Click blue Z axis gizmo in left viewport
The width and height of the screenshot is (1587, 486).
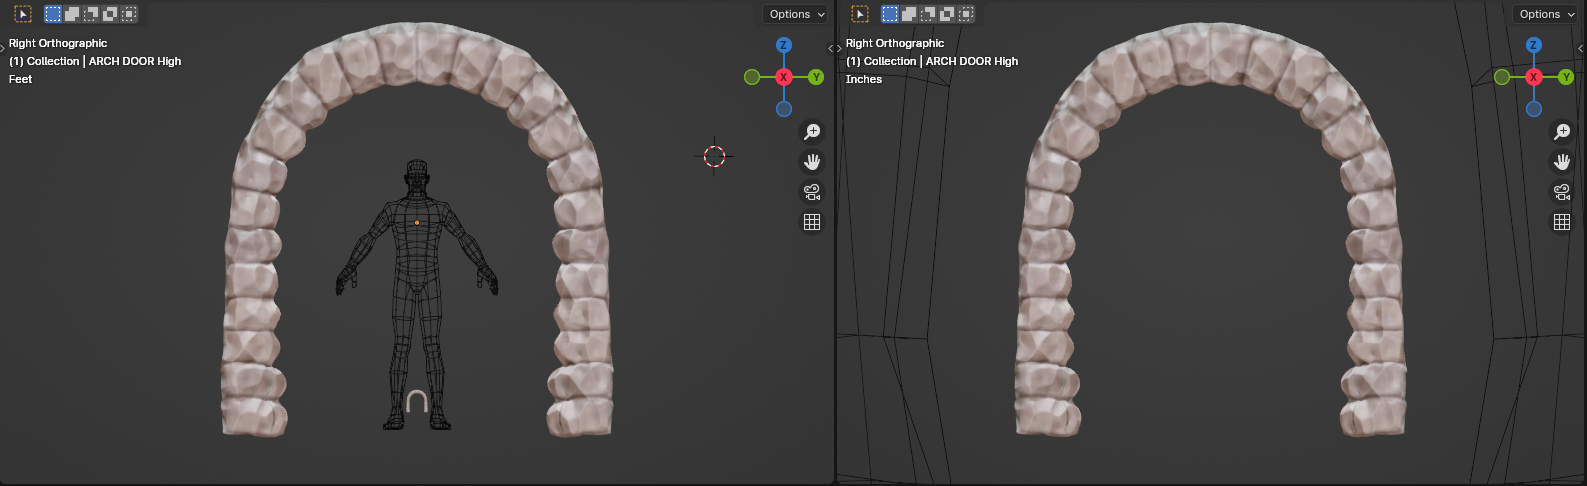tap(784, 45)
